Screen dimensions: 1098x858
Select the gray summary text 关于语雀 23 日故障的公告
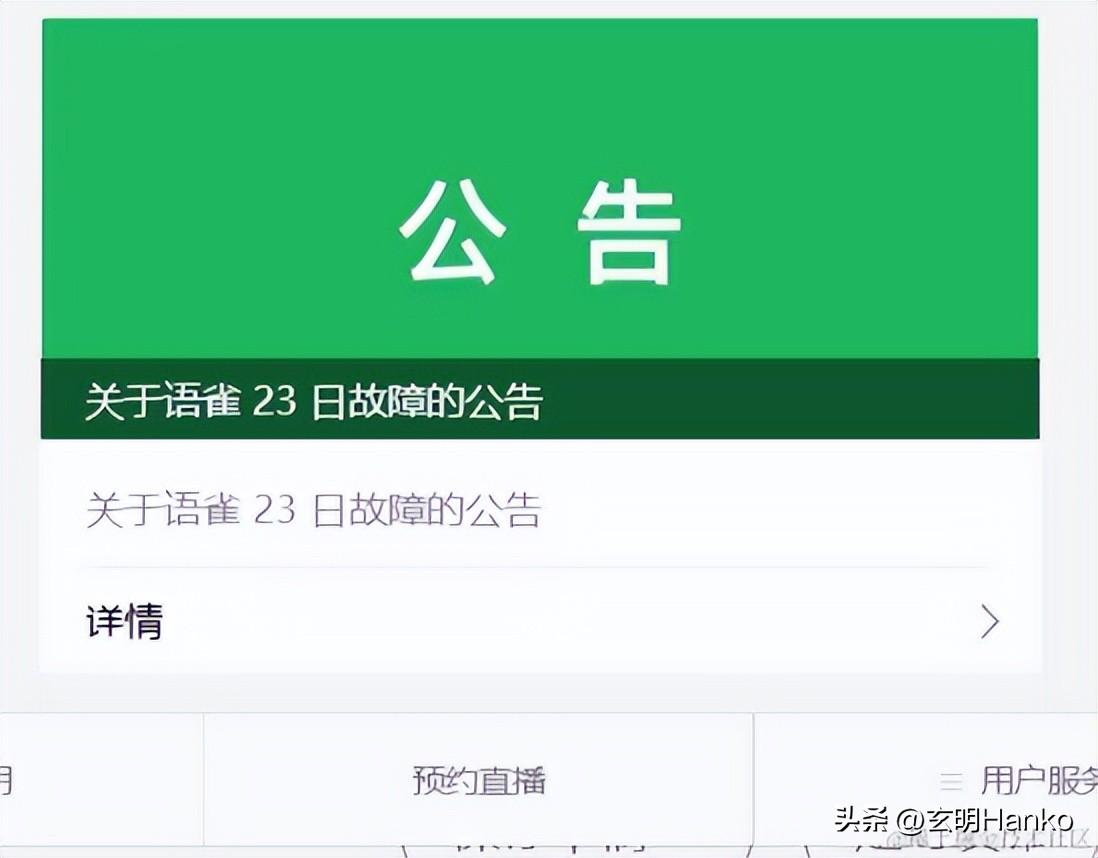(x=314, y=510)
